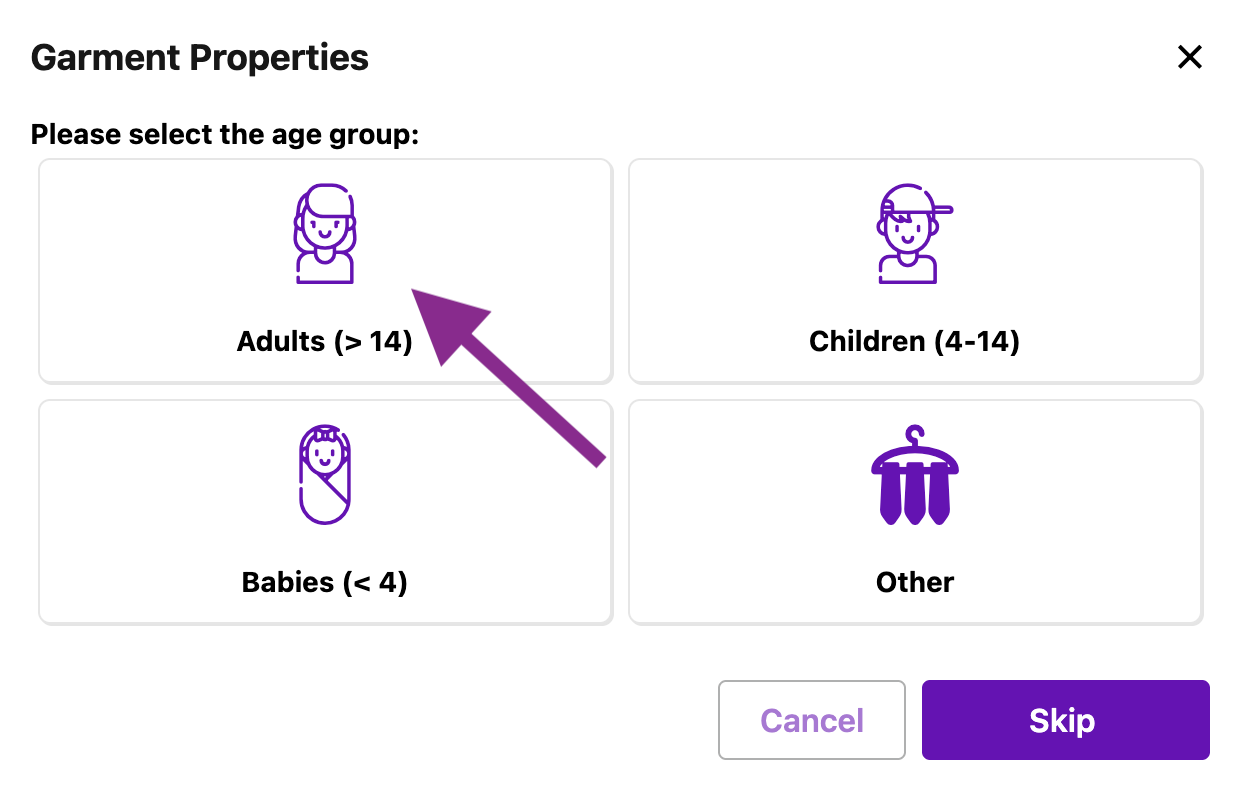Screen dimensions: 1238x792
Task: Select the "Adults (> 14)" text label
Action: click(324, 342)
